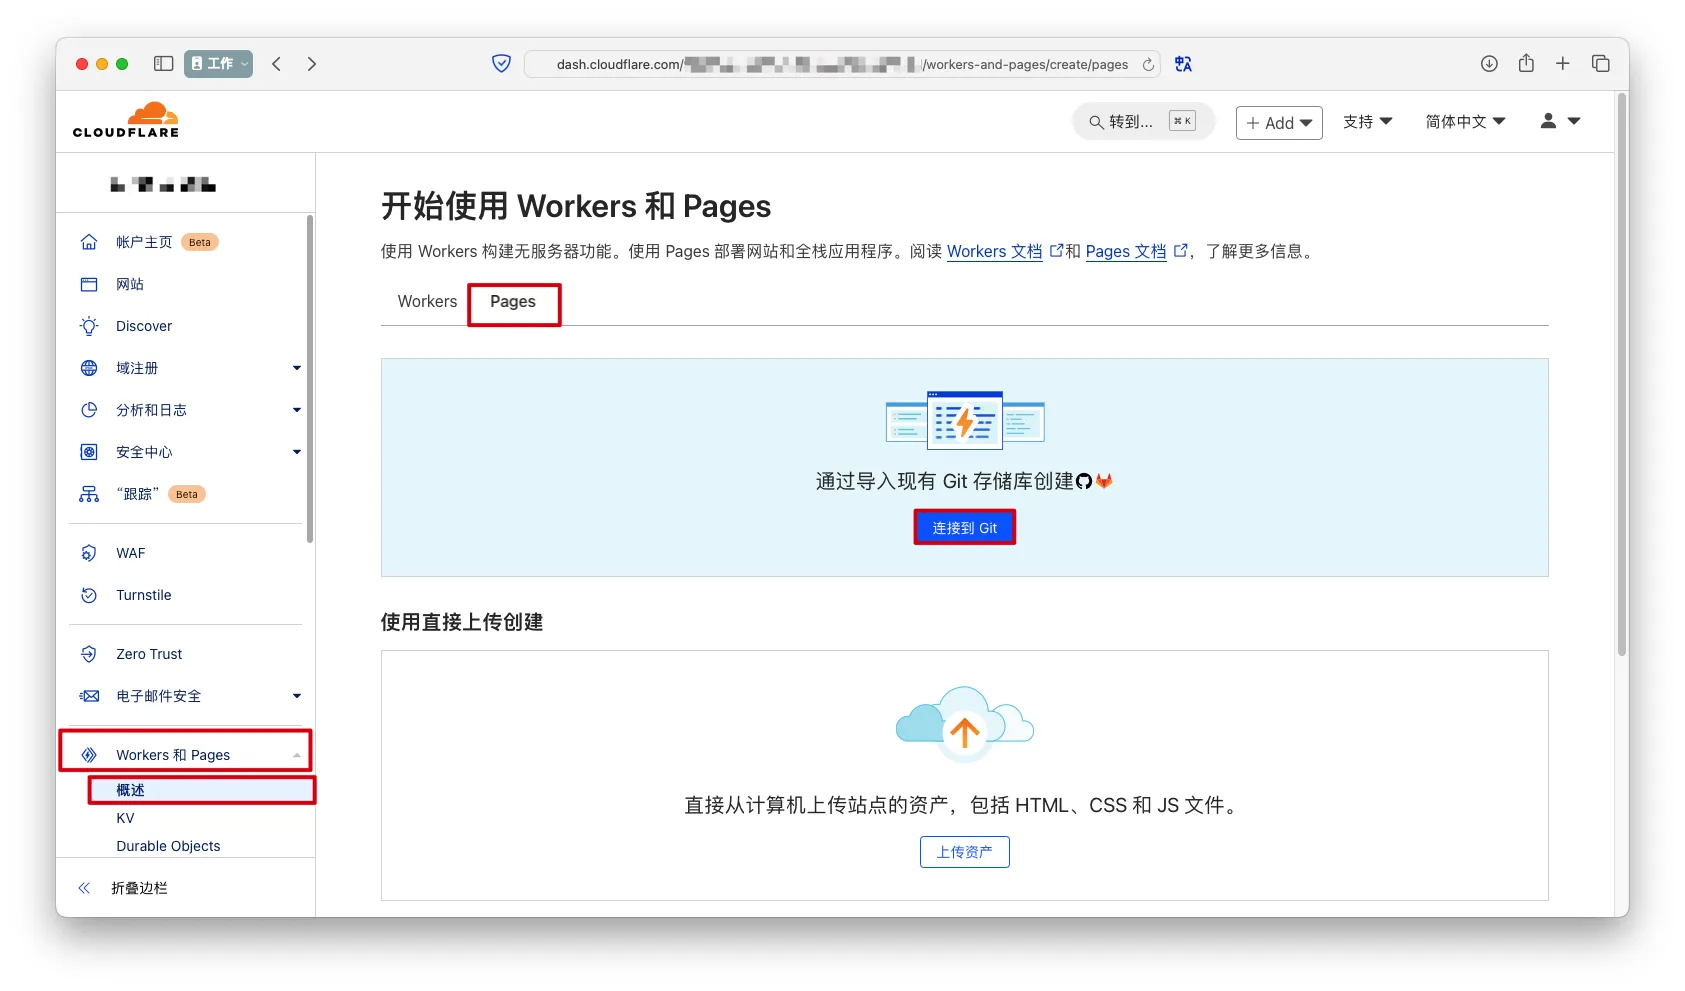Click the Beta badge beside 帐户主页

tap(200, 242)
